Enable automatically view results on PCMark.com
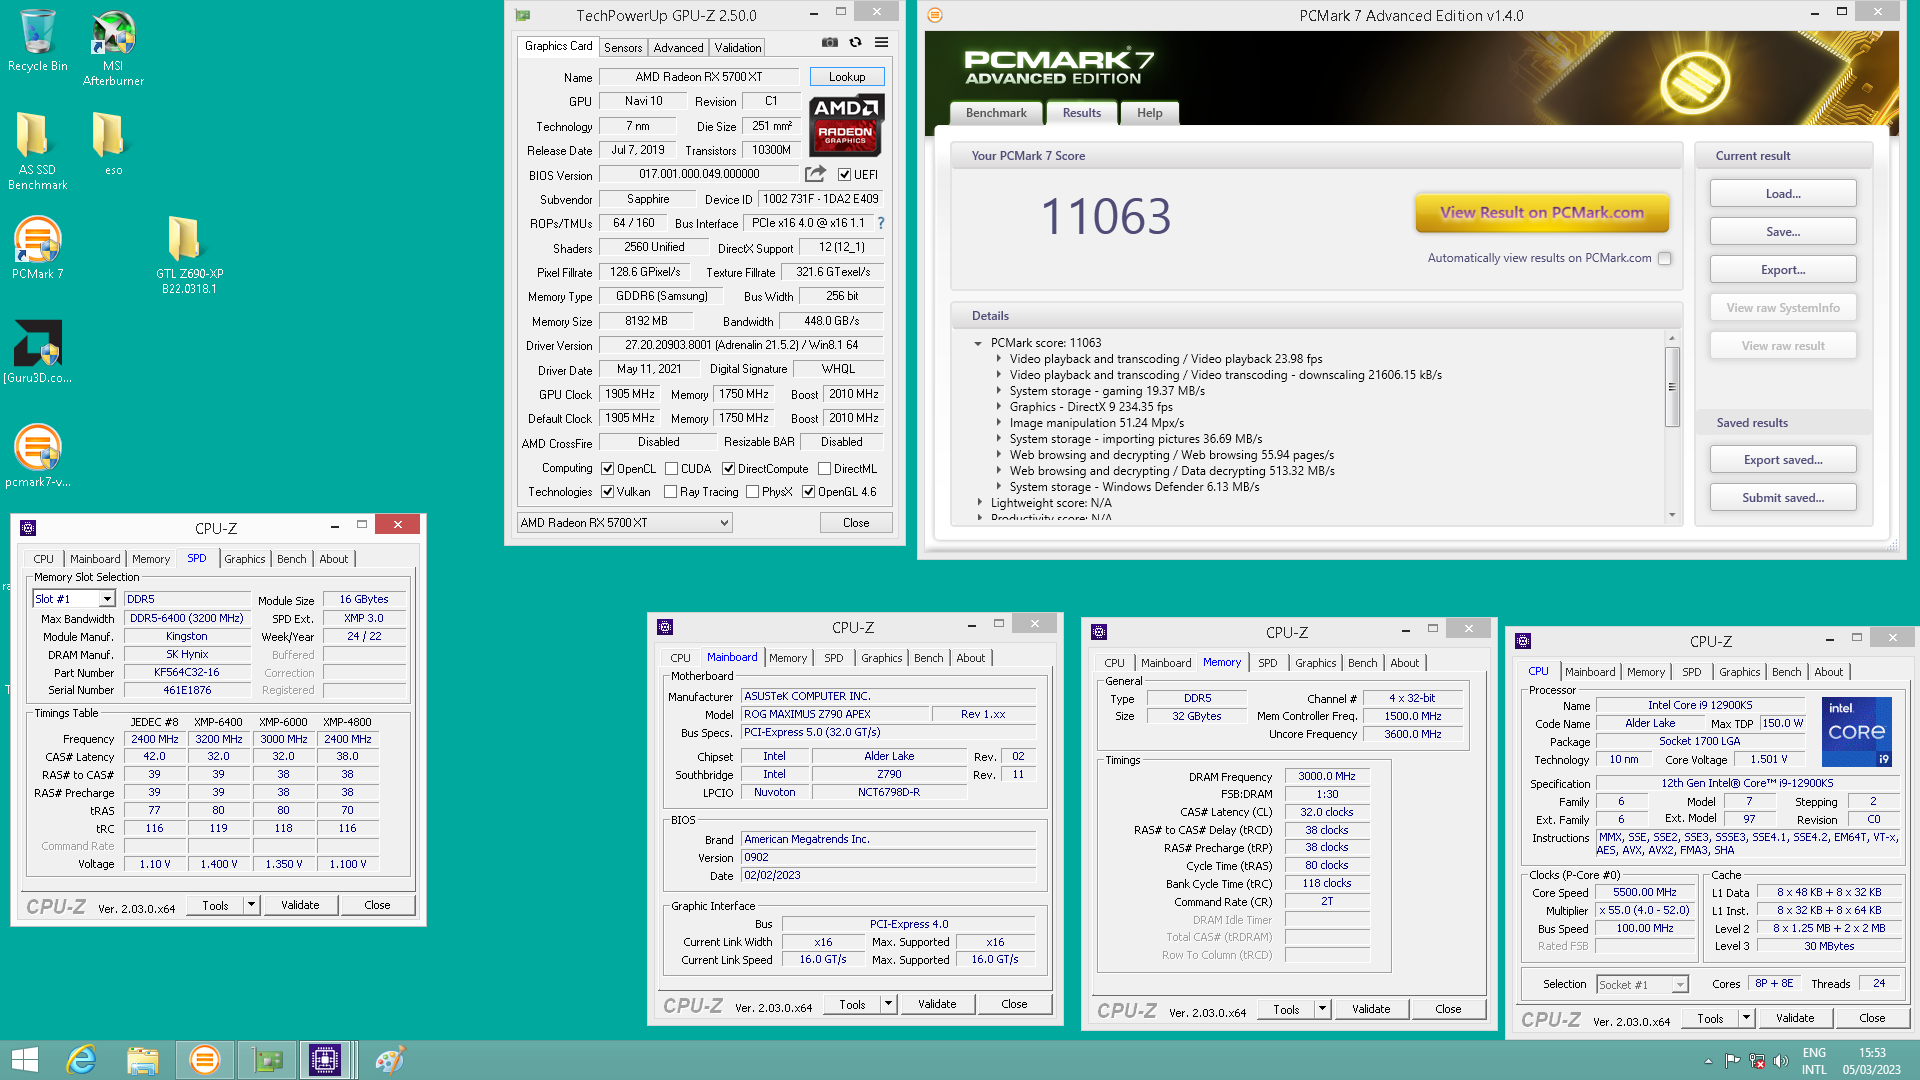 [x=1665, y=258]
